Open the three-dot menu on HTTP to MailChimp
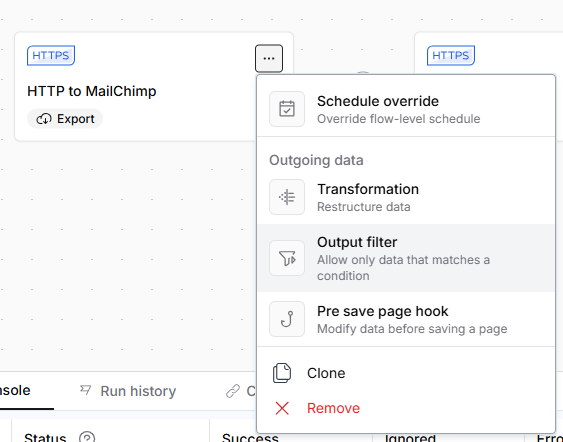Image resolution: width=563 pixels, height=442 pixels. tap(269, 59)
